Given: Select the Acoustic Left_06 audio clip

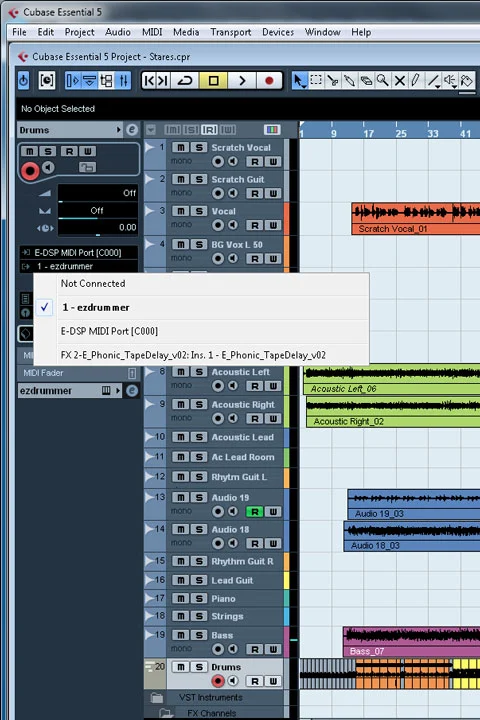Looking at the screenshot, I should [391, 381].
